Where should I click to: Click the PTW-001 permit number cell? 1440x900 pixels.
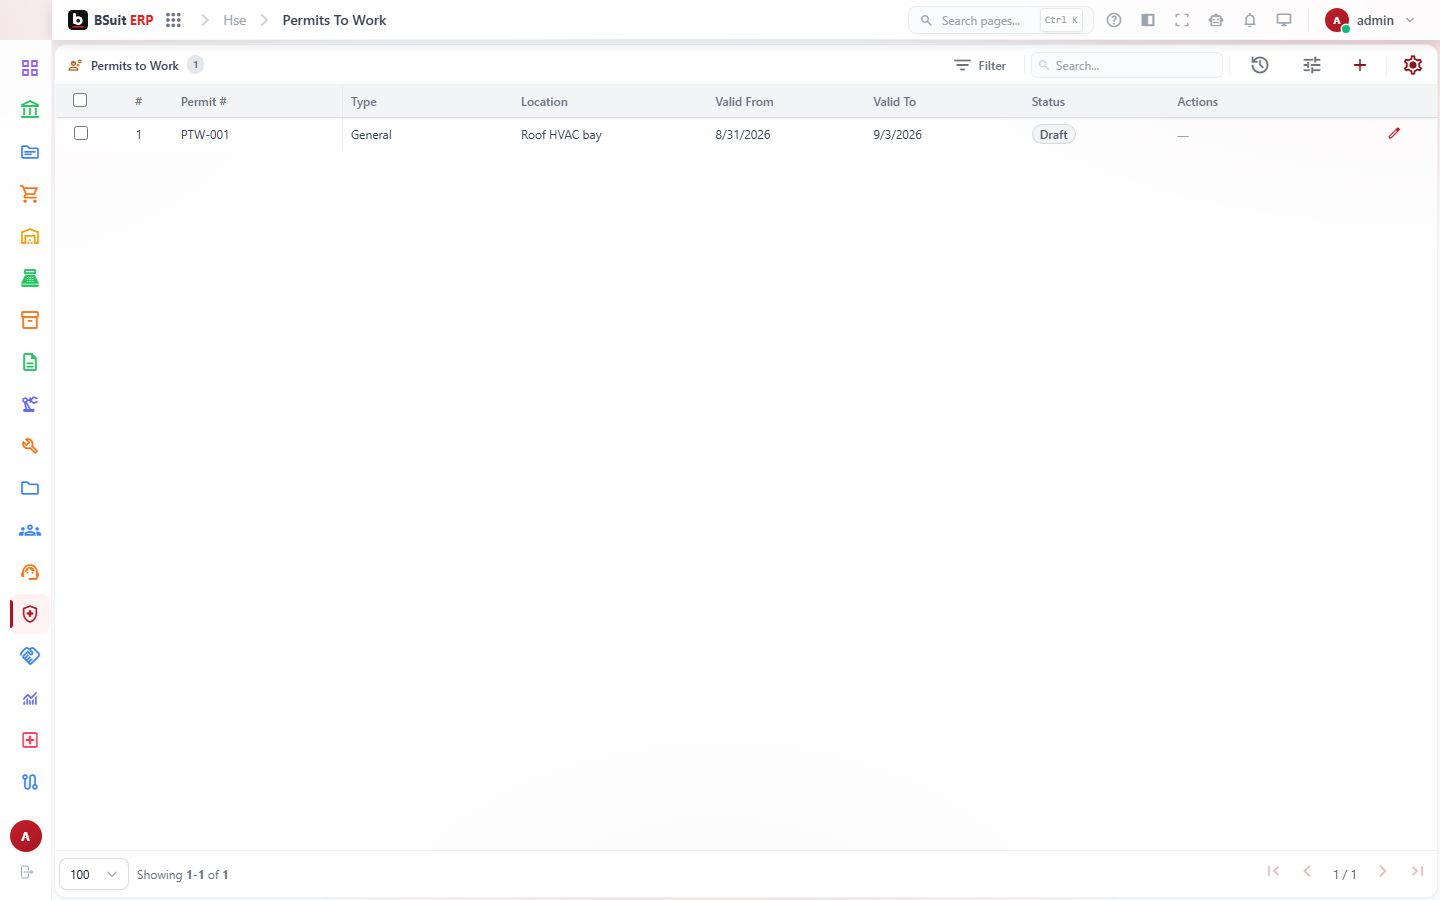[x=205, y=135]
